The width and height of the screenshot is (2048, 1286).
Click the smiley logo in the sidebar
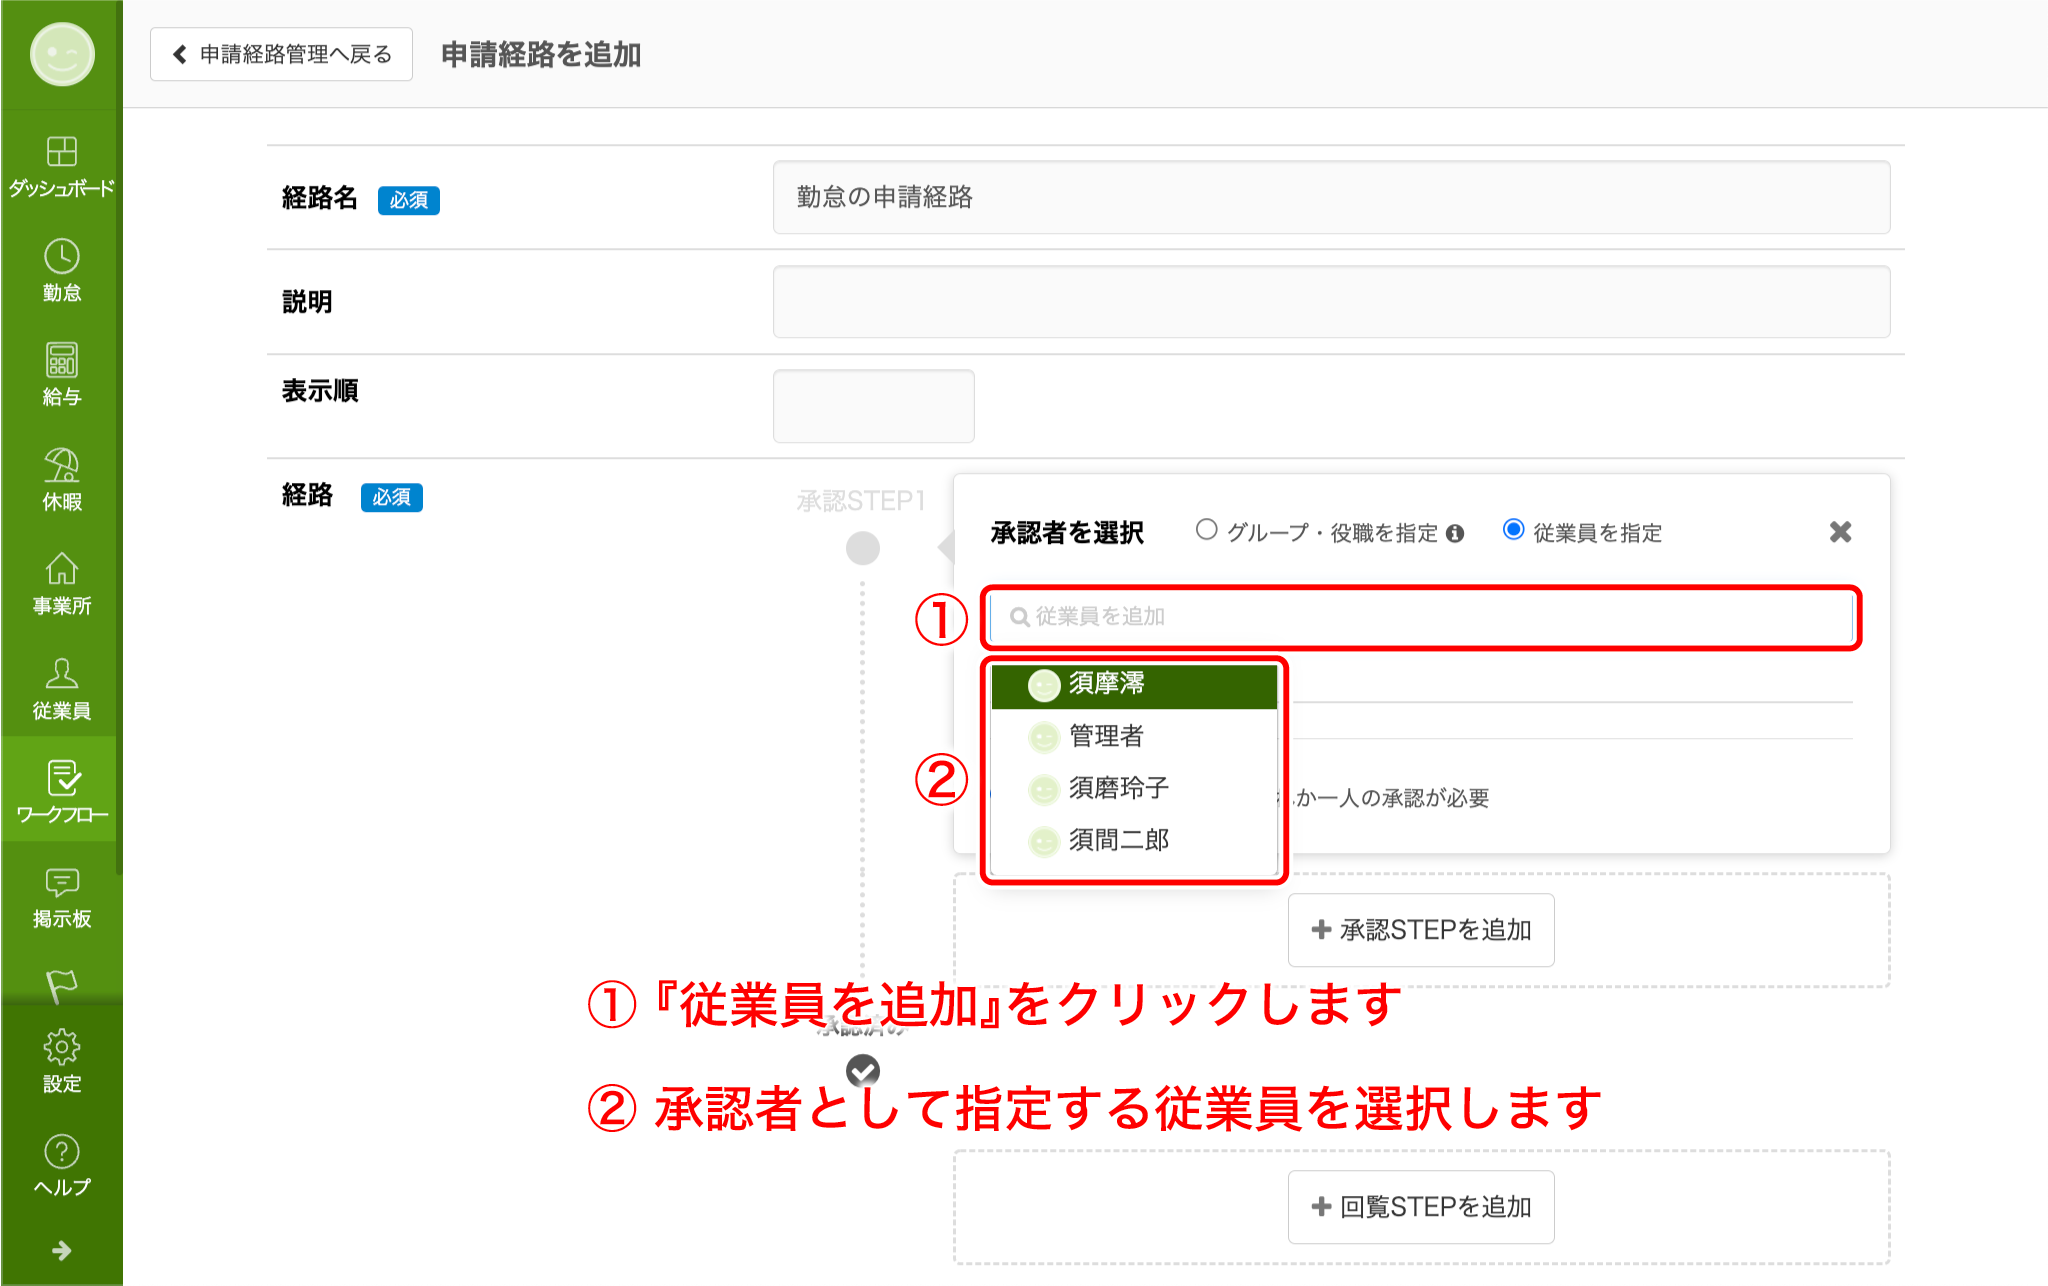62,54
